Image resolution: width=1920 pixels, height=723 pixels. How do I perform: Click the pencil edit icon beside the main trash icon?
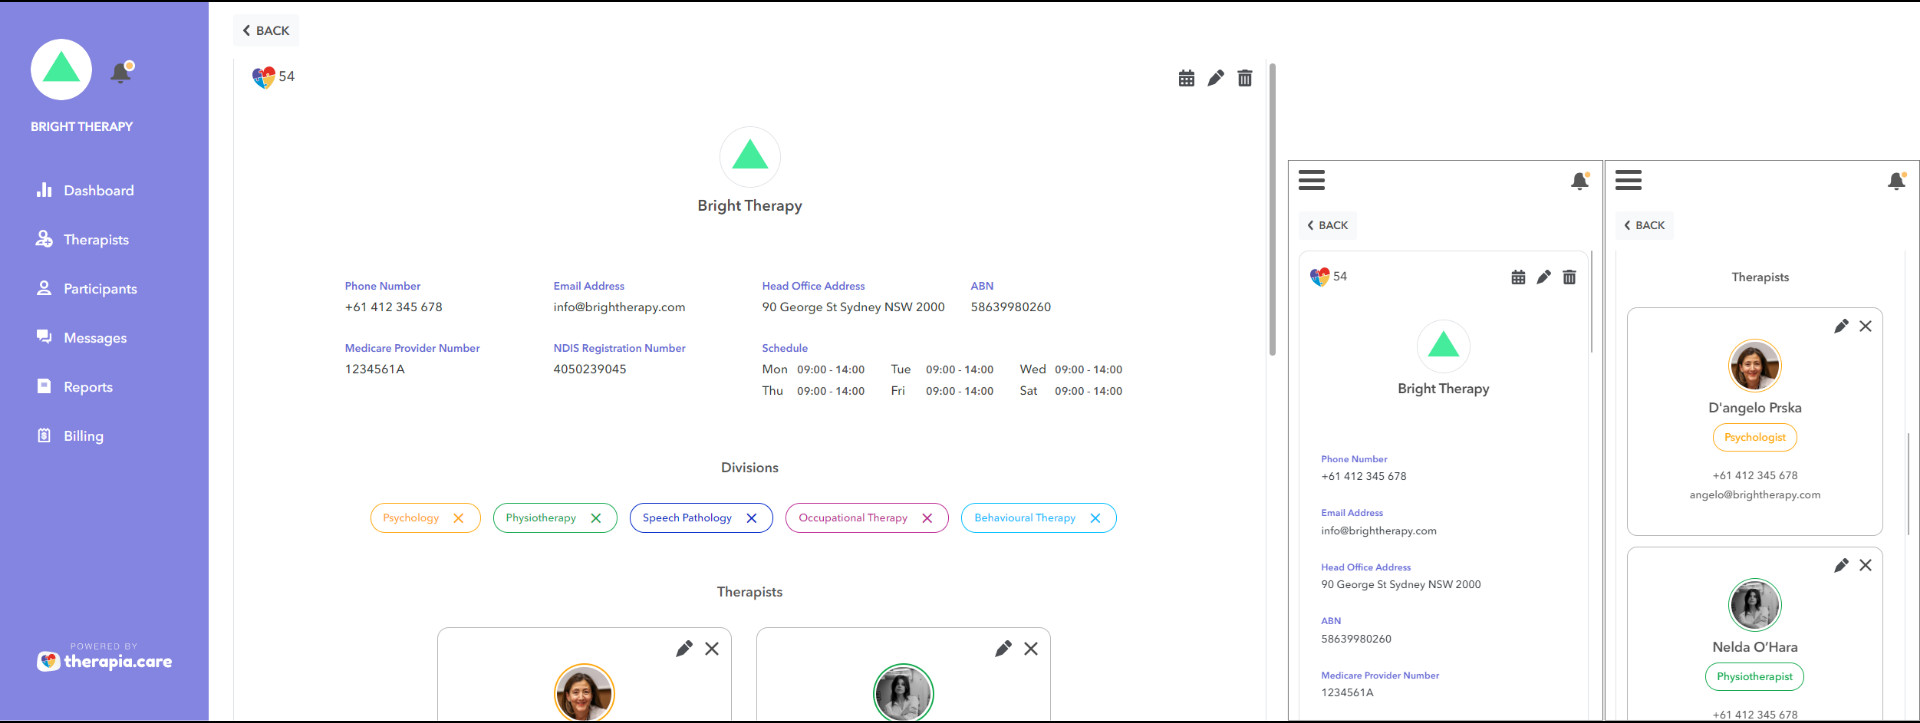(x=1215, y=78)
